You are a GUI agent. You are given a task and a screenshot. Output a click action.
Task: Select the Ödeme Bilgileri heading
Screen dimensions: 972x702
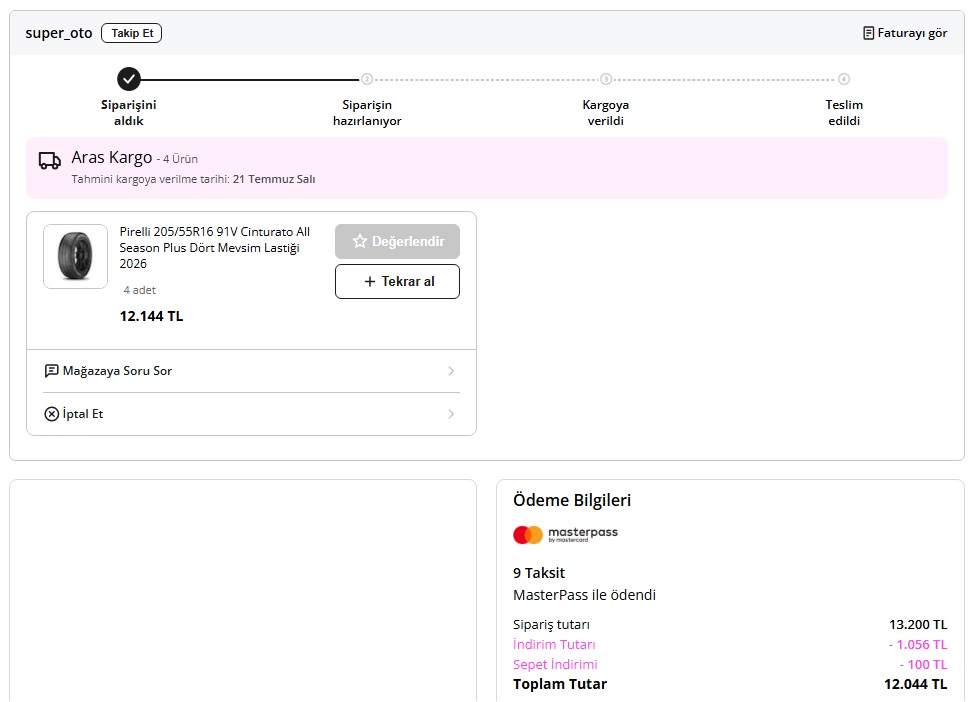click(572, 500)
